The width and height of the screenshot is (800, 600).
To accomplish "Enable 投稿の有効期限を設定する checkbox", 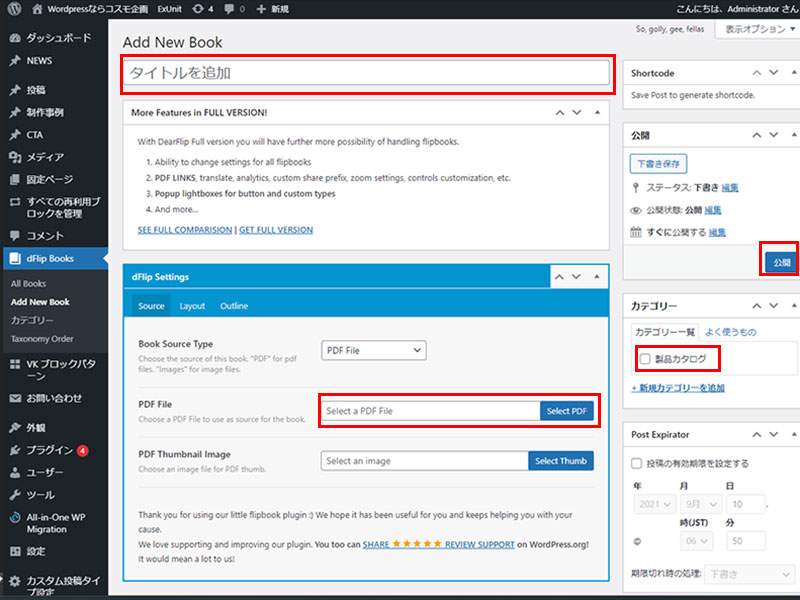I will [637, 464].
